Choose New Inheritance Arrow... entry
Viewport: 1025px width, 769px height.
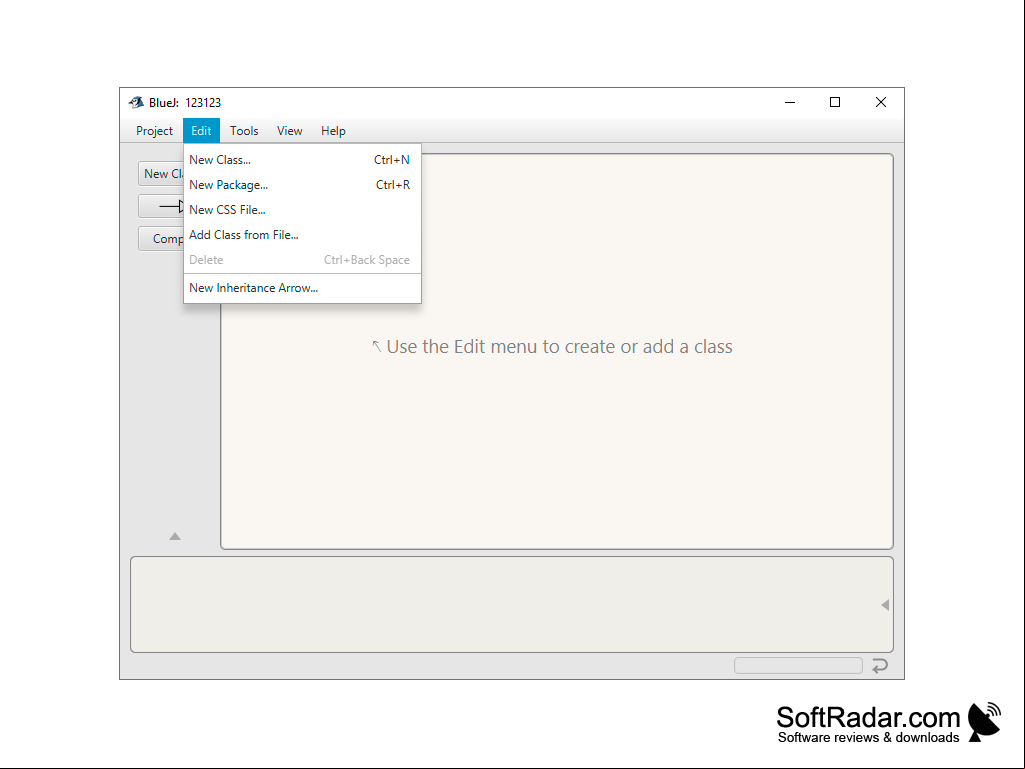(302, 288)
